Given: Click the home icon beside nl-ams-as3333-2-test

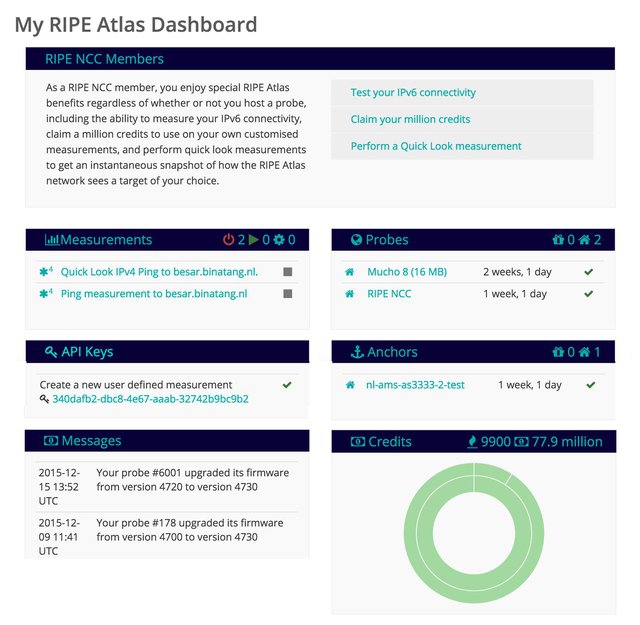Looking at the screenshot, I should [x=350, y=385].
